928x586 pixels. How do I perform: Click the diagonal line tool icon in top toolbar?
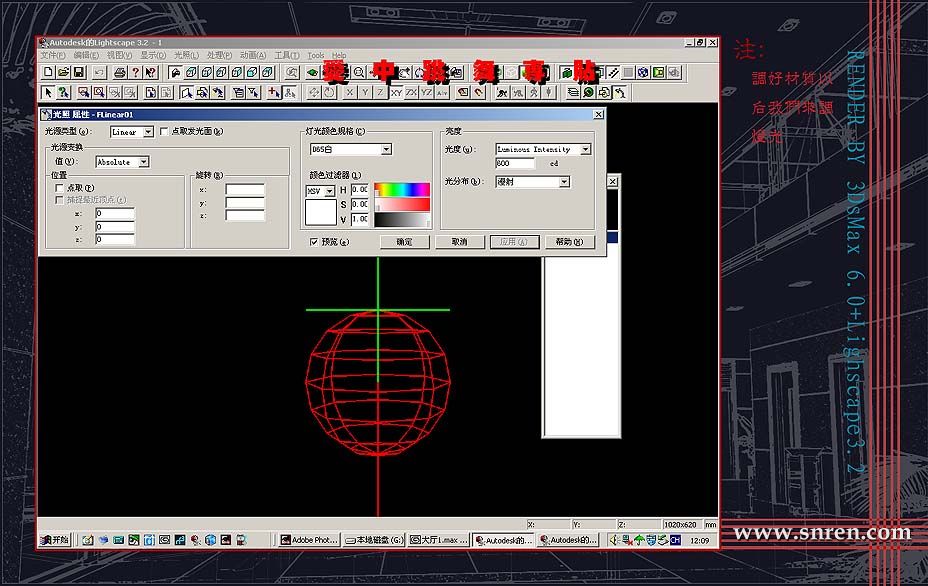(614, 72)
